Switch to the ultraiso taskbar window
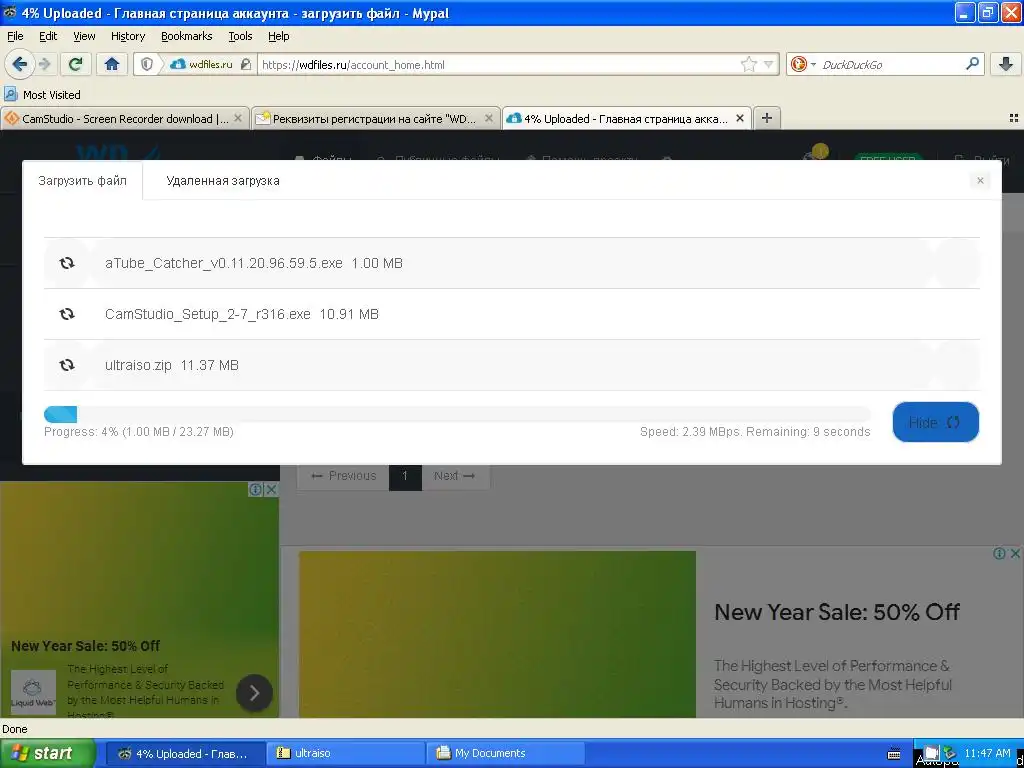1024x768 pixels. 346,753
